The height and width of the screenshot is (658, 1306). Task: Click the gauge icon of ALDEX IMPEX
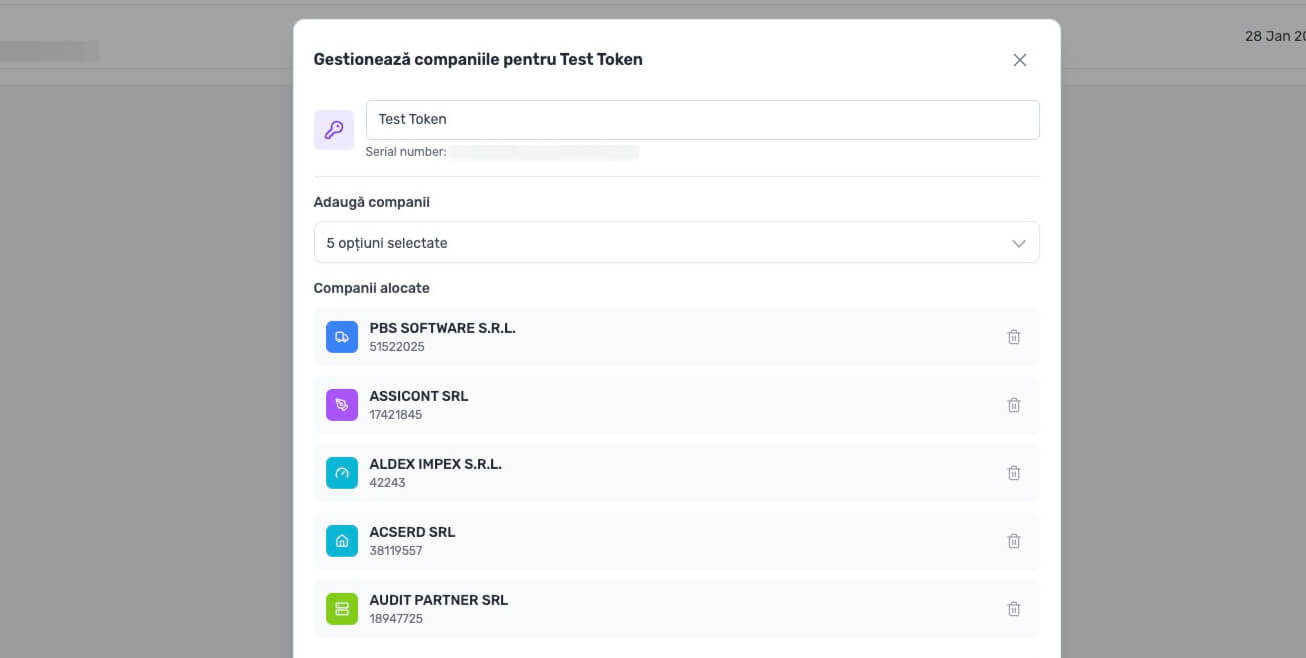pyautogui.click(x=342, y=473)
